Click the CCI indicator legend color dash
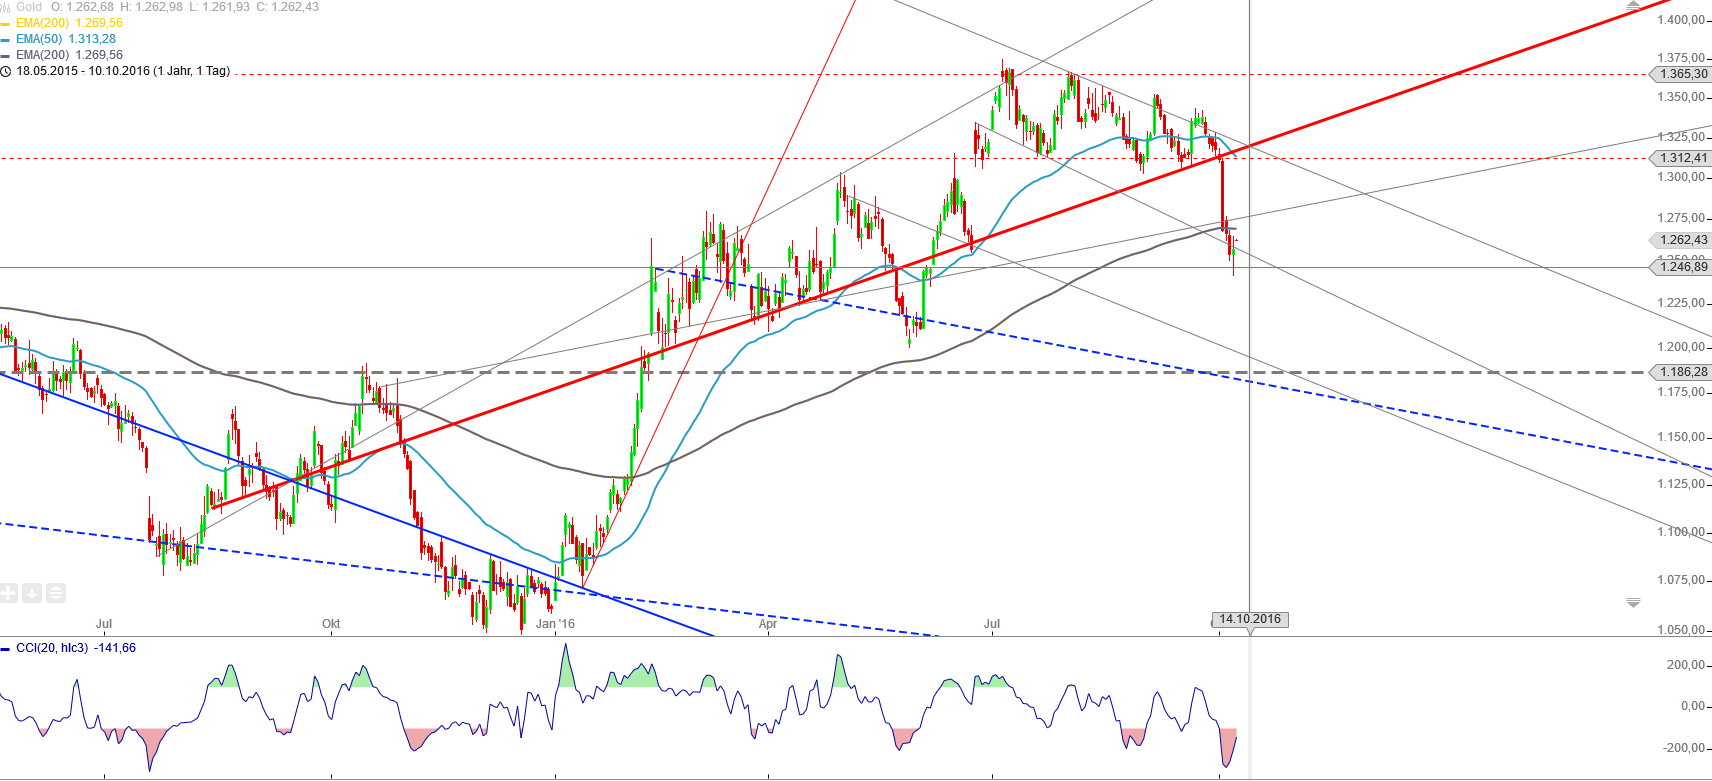Screen dimensions: 1712x781 (6, 649)
